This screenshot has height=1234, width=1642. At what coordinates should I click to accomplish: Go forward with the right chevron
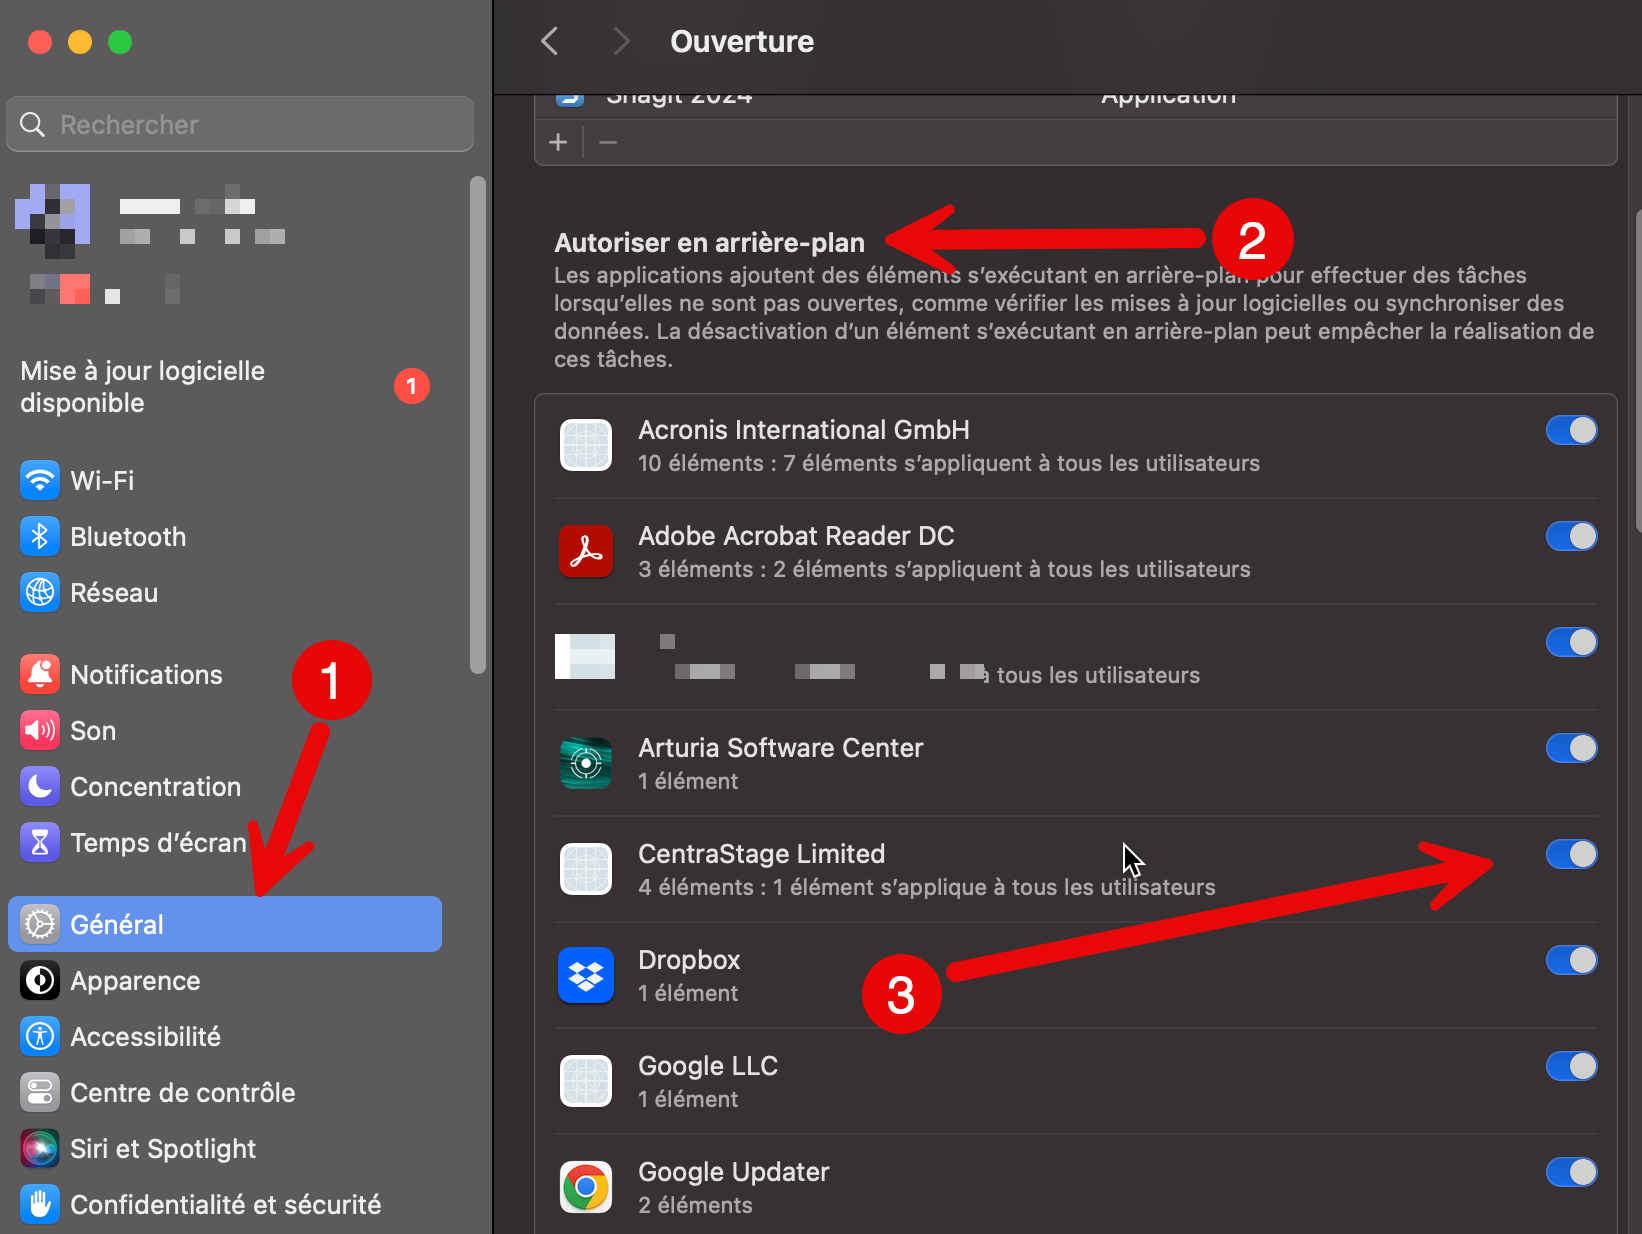pos(621,42)
